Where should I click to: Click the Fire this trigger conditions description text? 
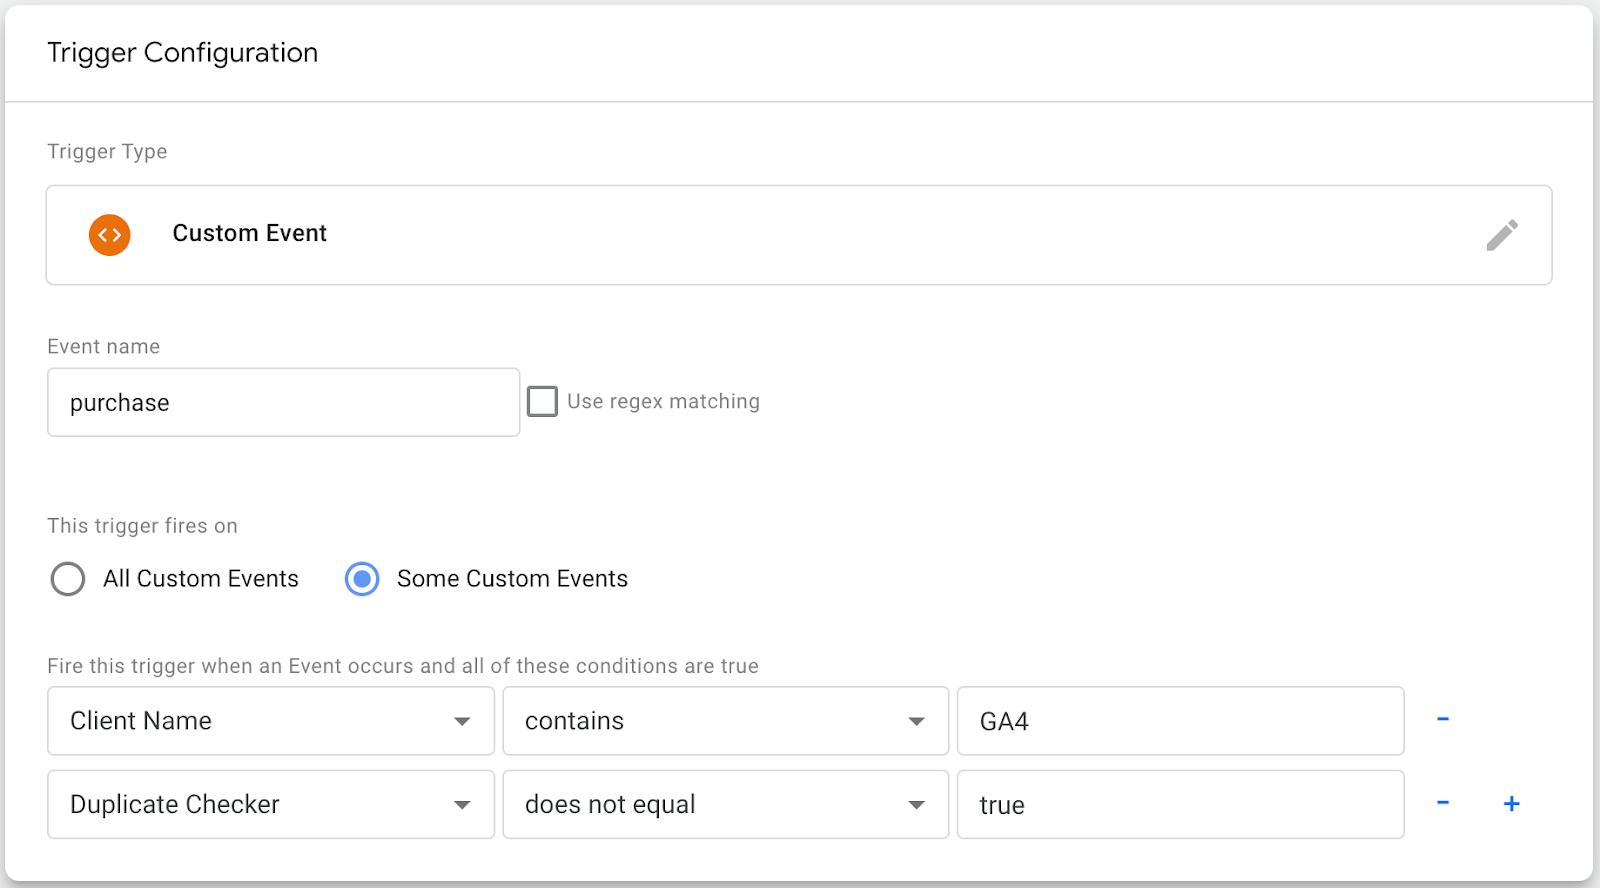[x=403, y=666]
